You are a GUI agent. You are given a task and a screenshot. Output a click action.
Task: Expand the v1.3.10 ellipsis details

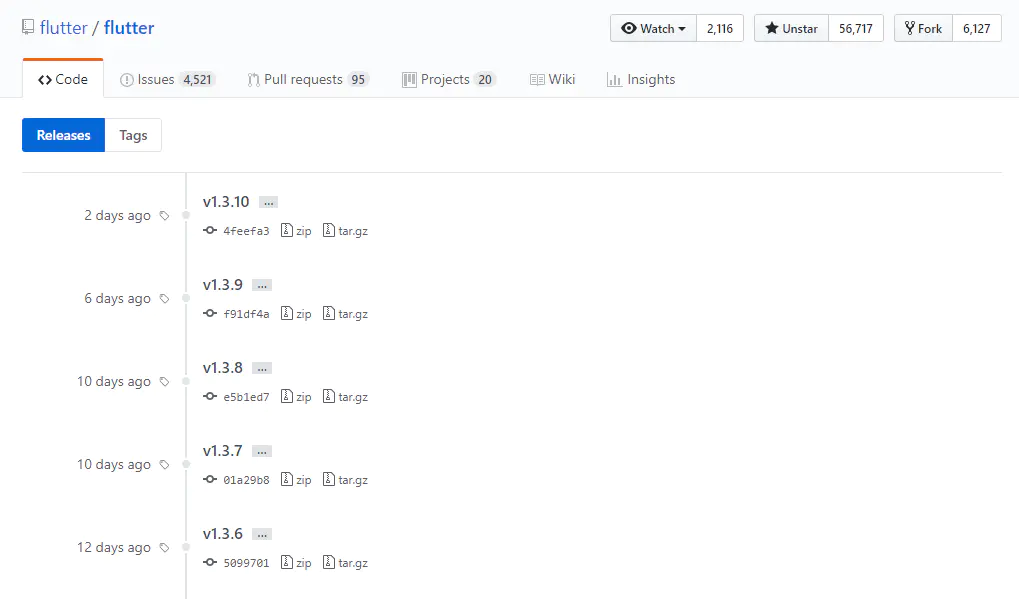tap(268, 202)
